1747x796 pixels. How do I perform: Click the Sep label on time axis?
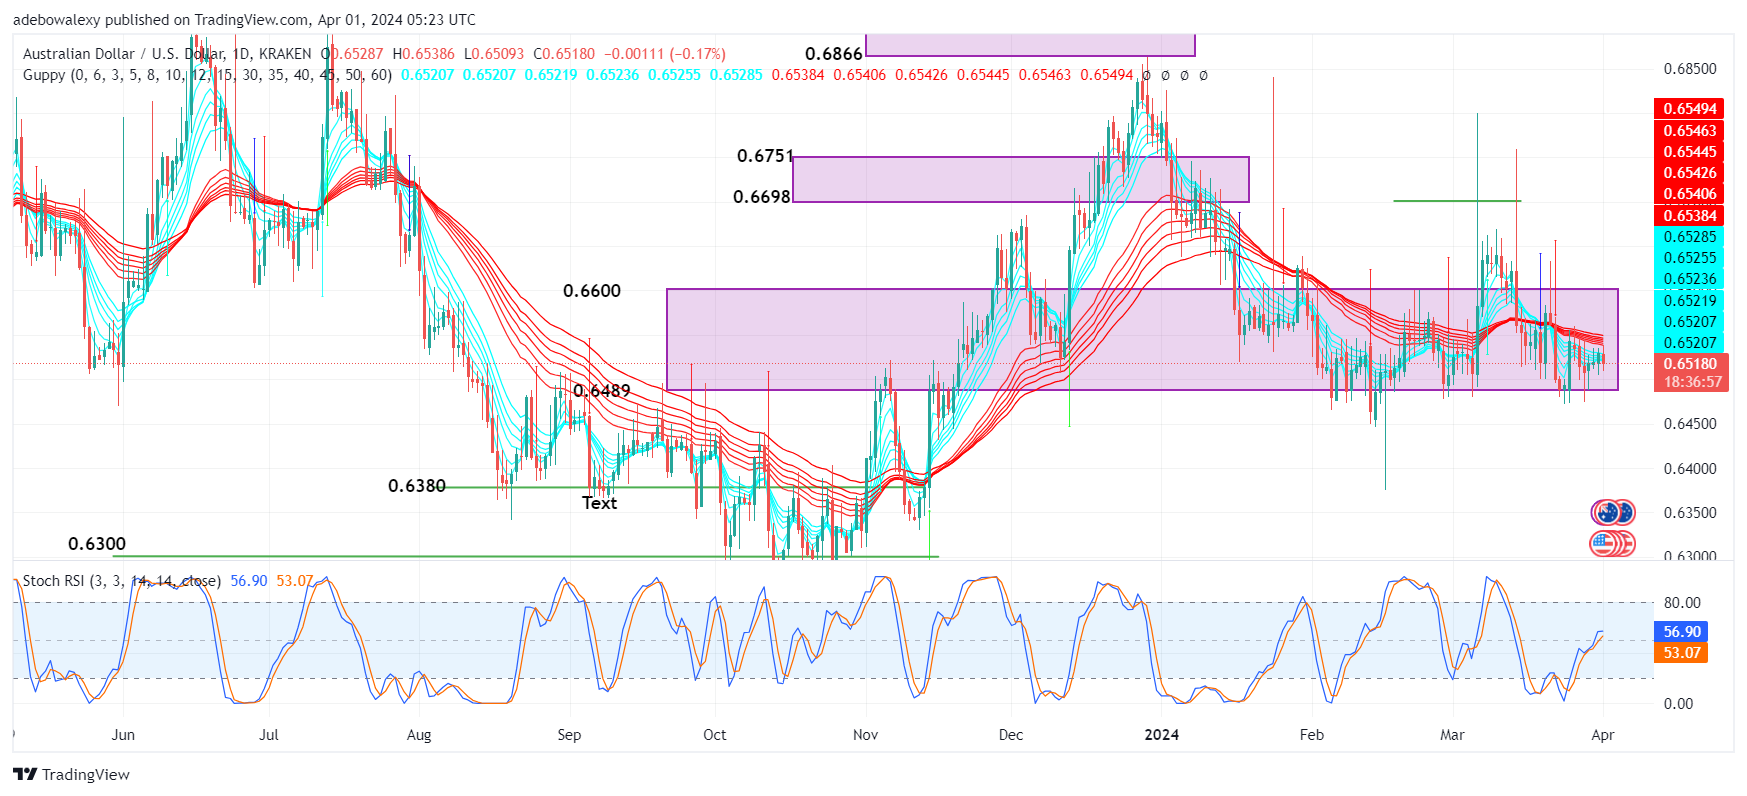pos(569,735)
